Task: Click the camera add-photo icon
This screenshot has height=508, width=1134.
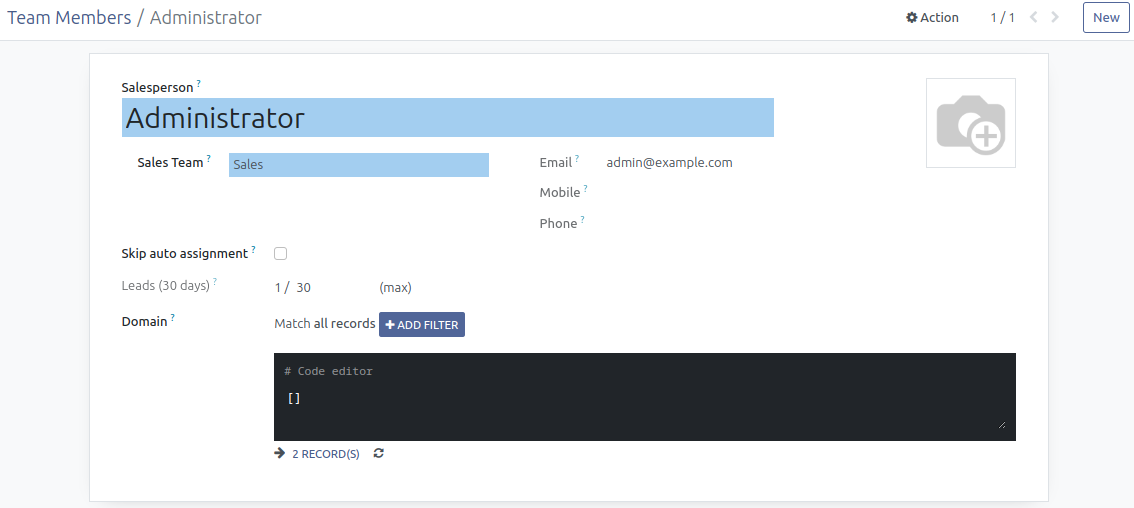Action: pos(970,123)
